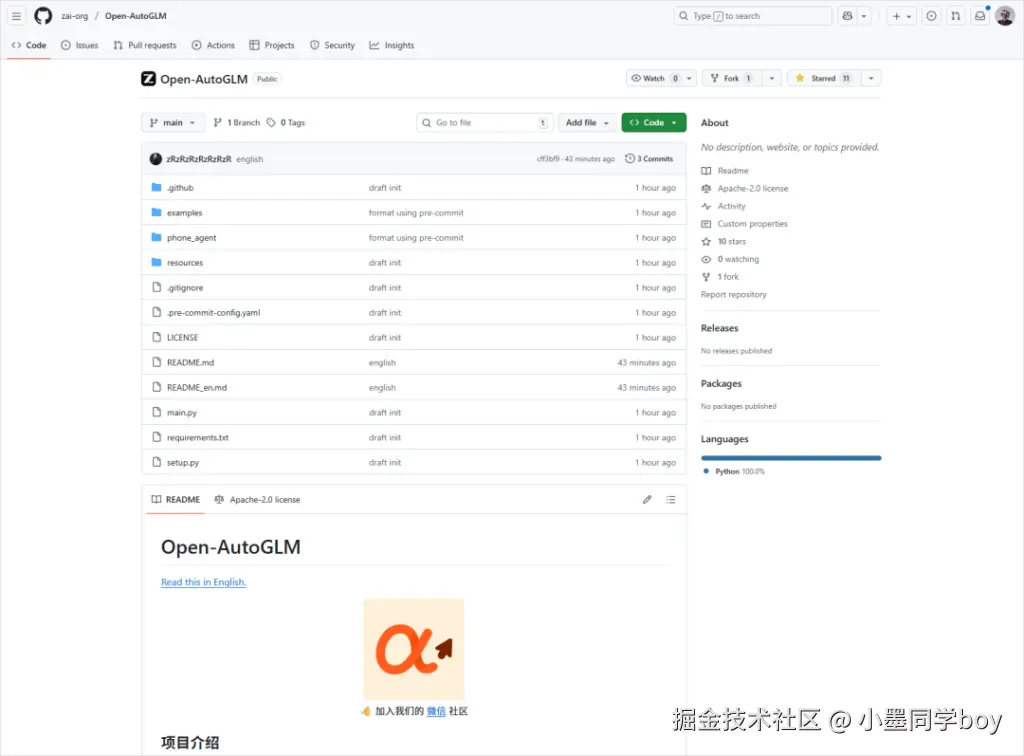Click the Activity sidebar link

(731, 206)
